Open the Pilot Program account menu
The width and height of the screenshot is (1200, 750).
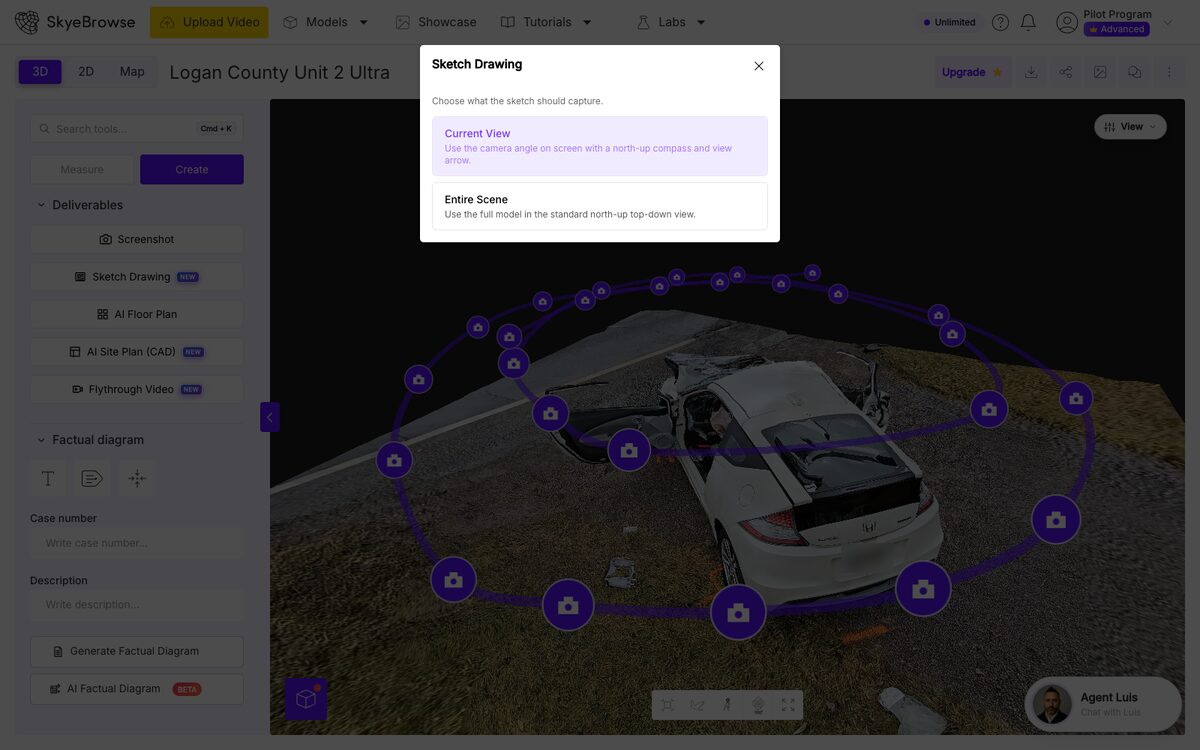1116,22
